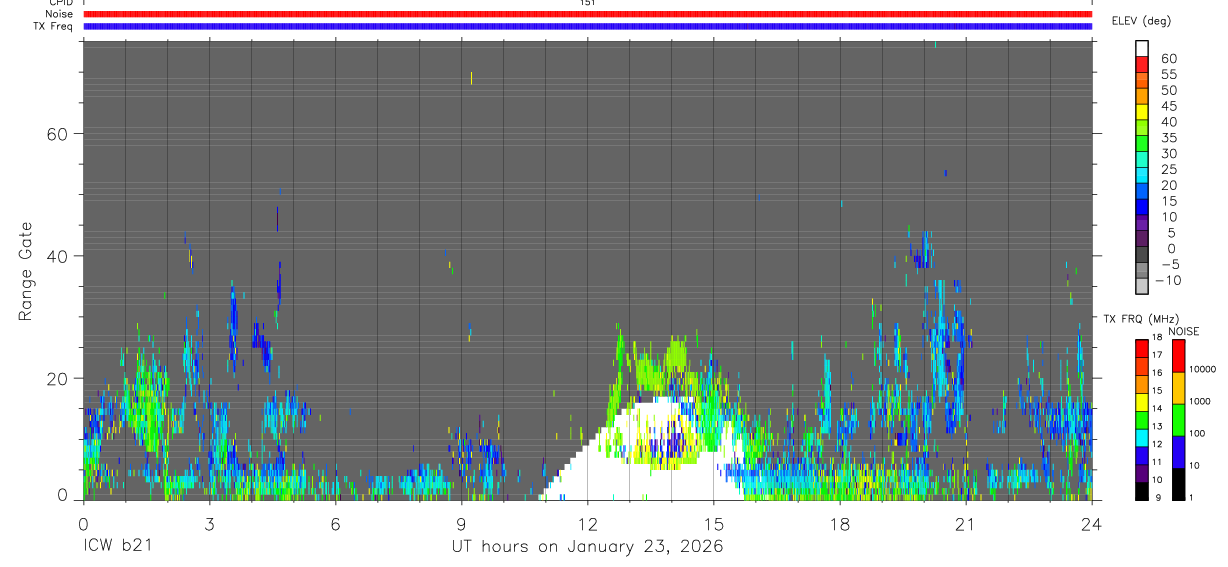Click the "12" tick on the time axis
1228x567 pixels.
point(587,523)
